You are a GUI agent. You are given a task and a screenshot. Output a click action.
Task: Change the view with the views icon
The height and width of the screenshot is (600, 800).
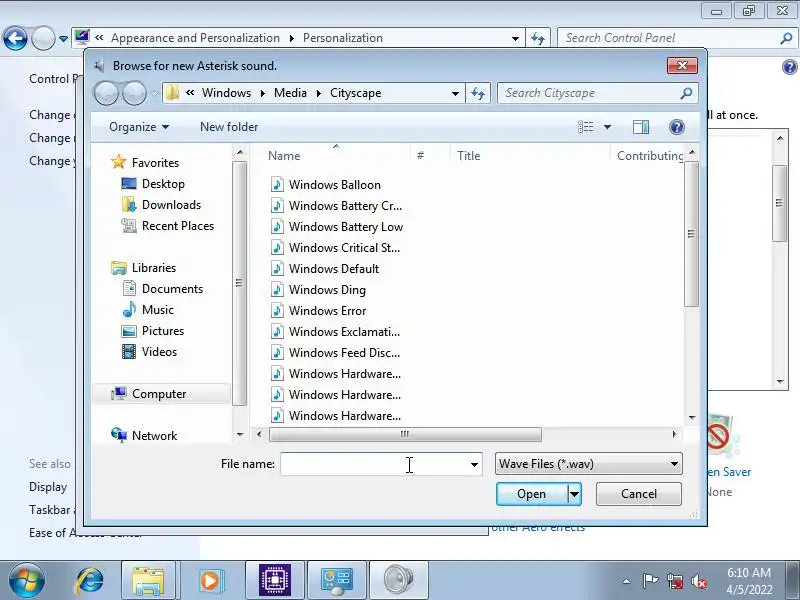click(586, 127)
